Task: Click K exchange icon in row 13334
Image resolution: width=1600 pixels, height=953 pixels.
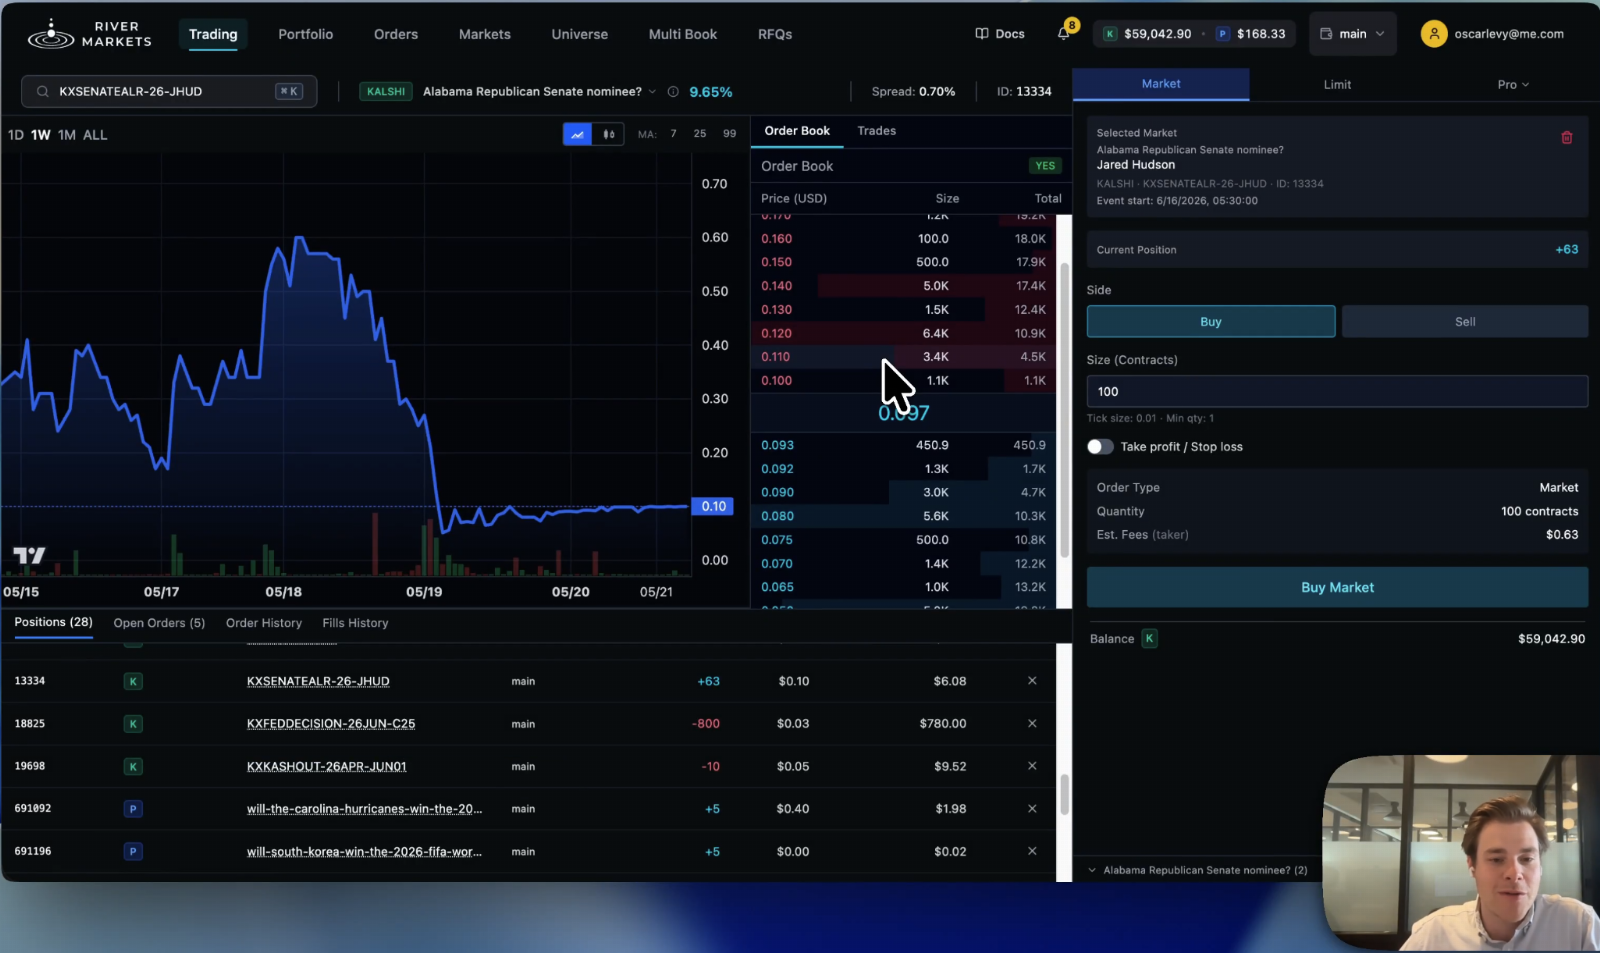Action: tap(133, 681)
